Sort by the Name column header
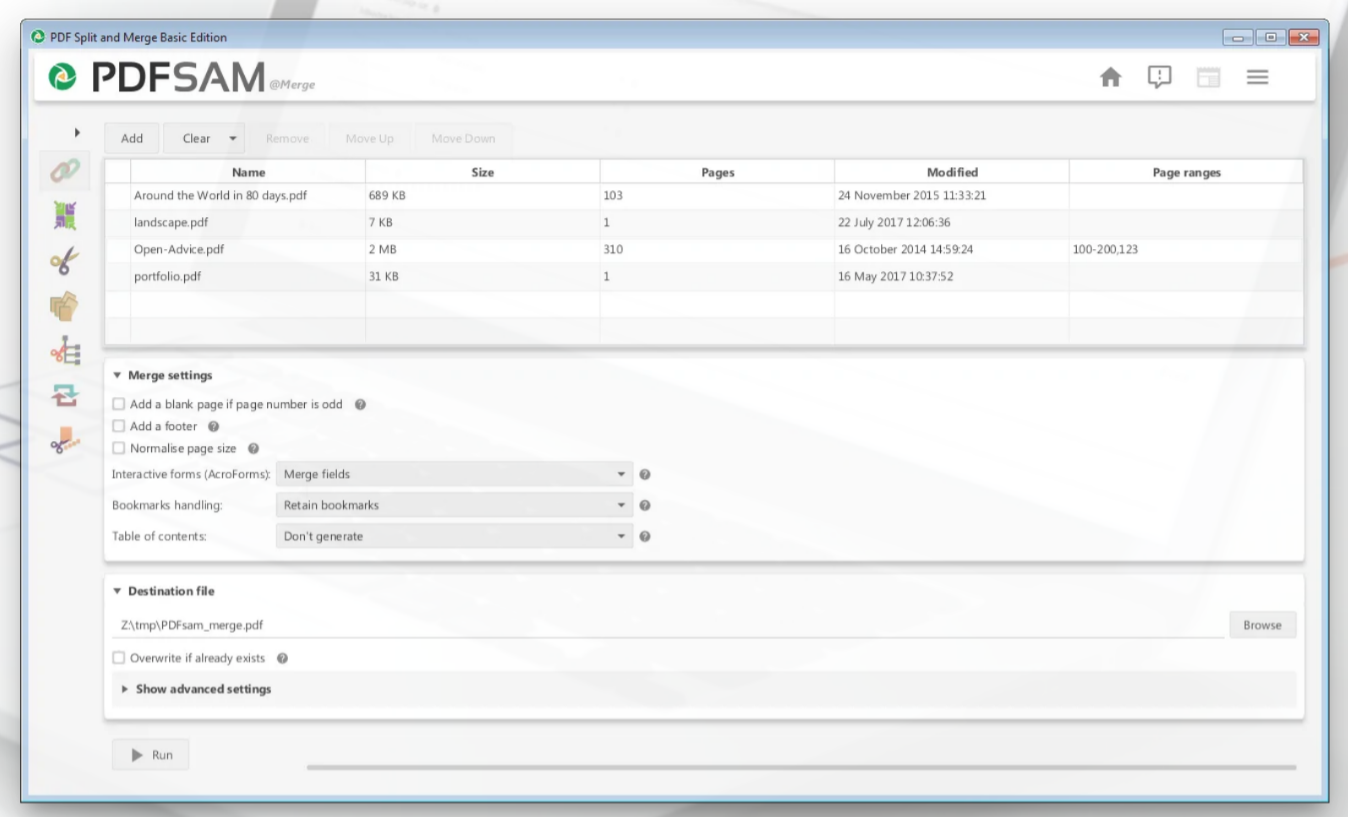 [x=248, y=172]
